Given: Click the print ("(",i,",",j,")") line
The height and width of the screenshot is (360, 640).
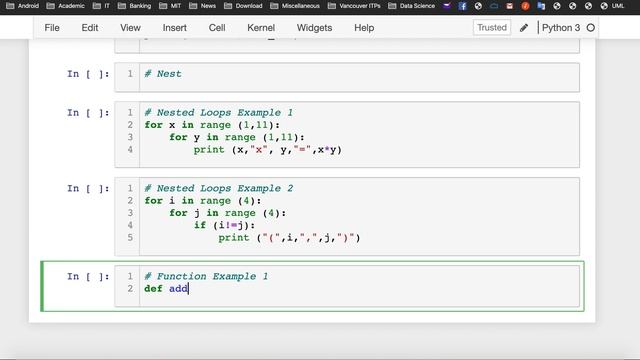Looking at the screenshot, I should pos(289,238).
